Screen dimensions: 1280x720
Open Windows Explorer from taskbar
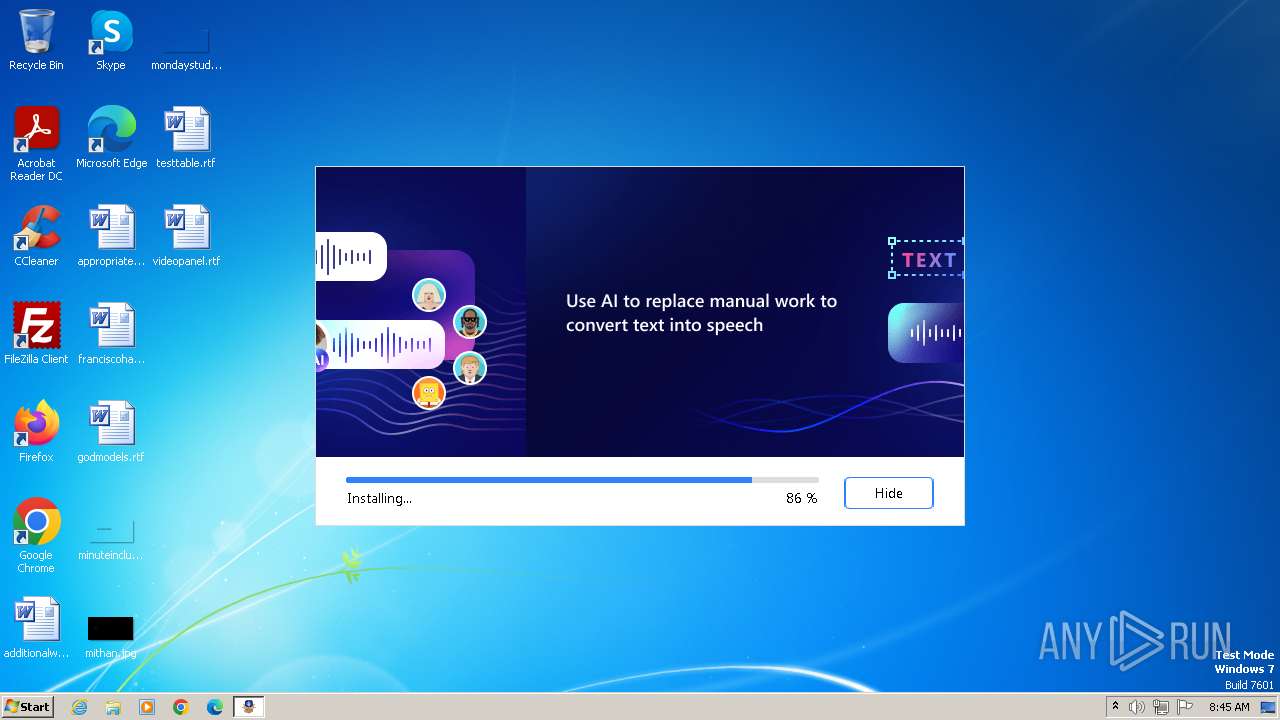(x=113, y=707)
